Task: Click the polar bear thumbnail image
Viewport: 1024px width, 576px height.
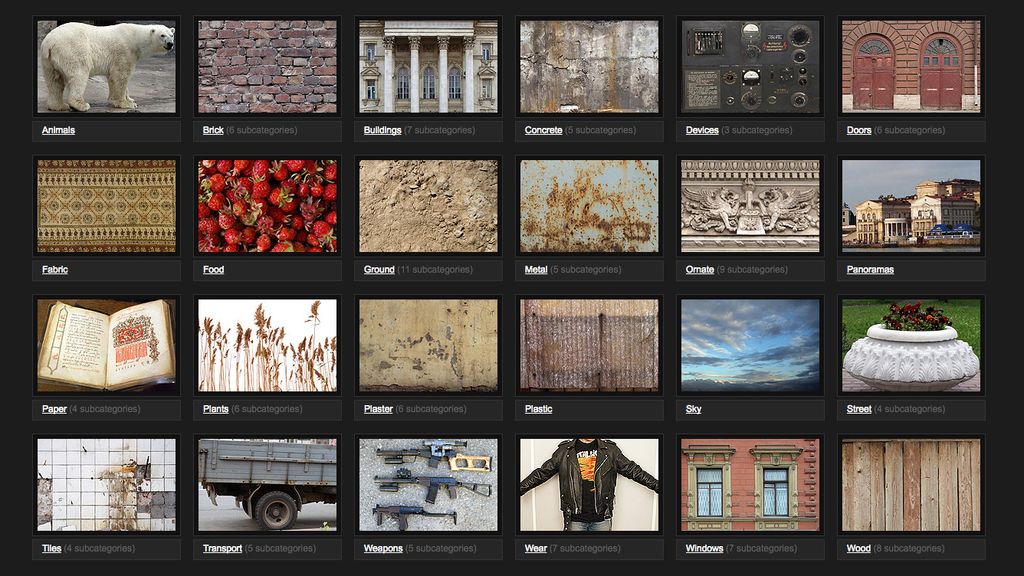Action: 106,65
